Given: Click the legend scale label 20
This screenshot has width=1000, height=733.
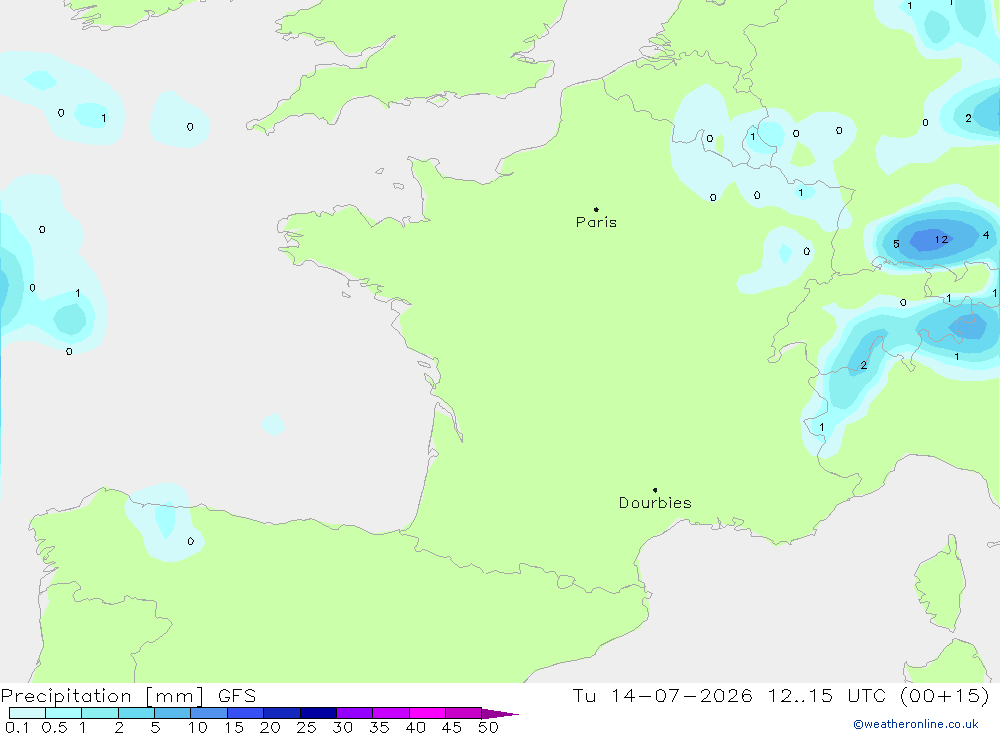Looking at the screenshot, I should click(x=270, y=727).
